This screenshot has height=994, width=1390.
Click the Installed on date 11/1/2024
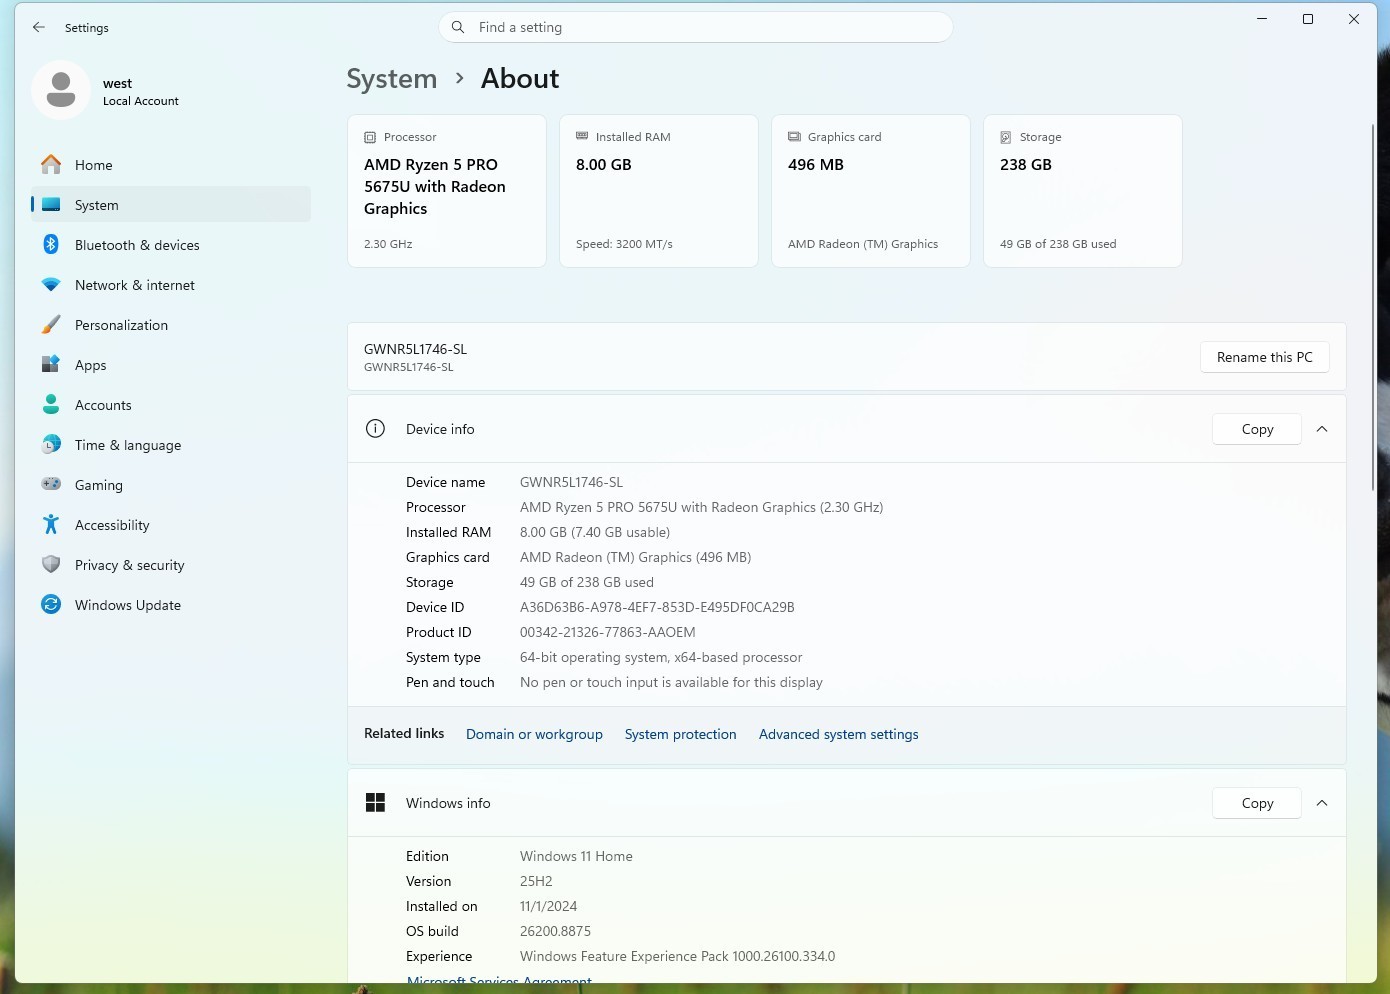pos(548,906)
